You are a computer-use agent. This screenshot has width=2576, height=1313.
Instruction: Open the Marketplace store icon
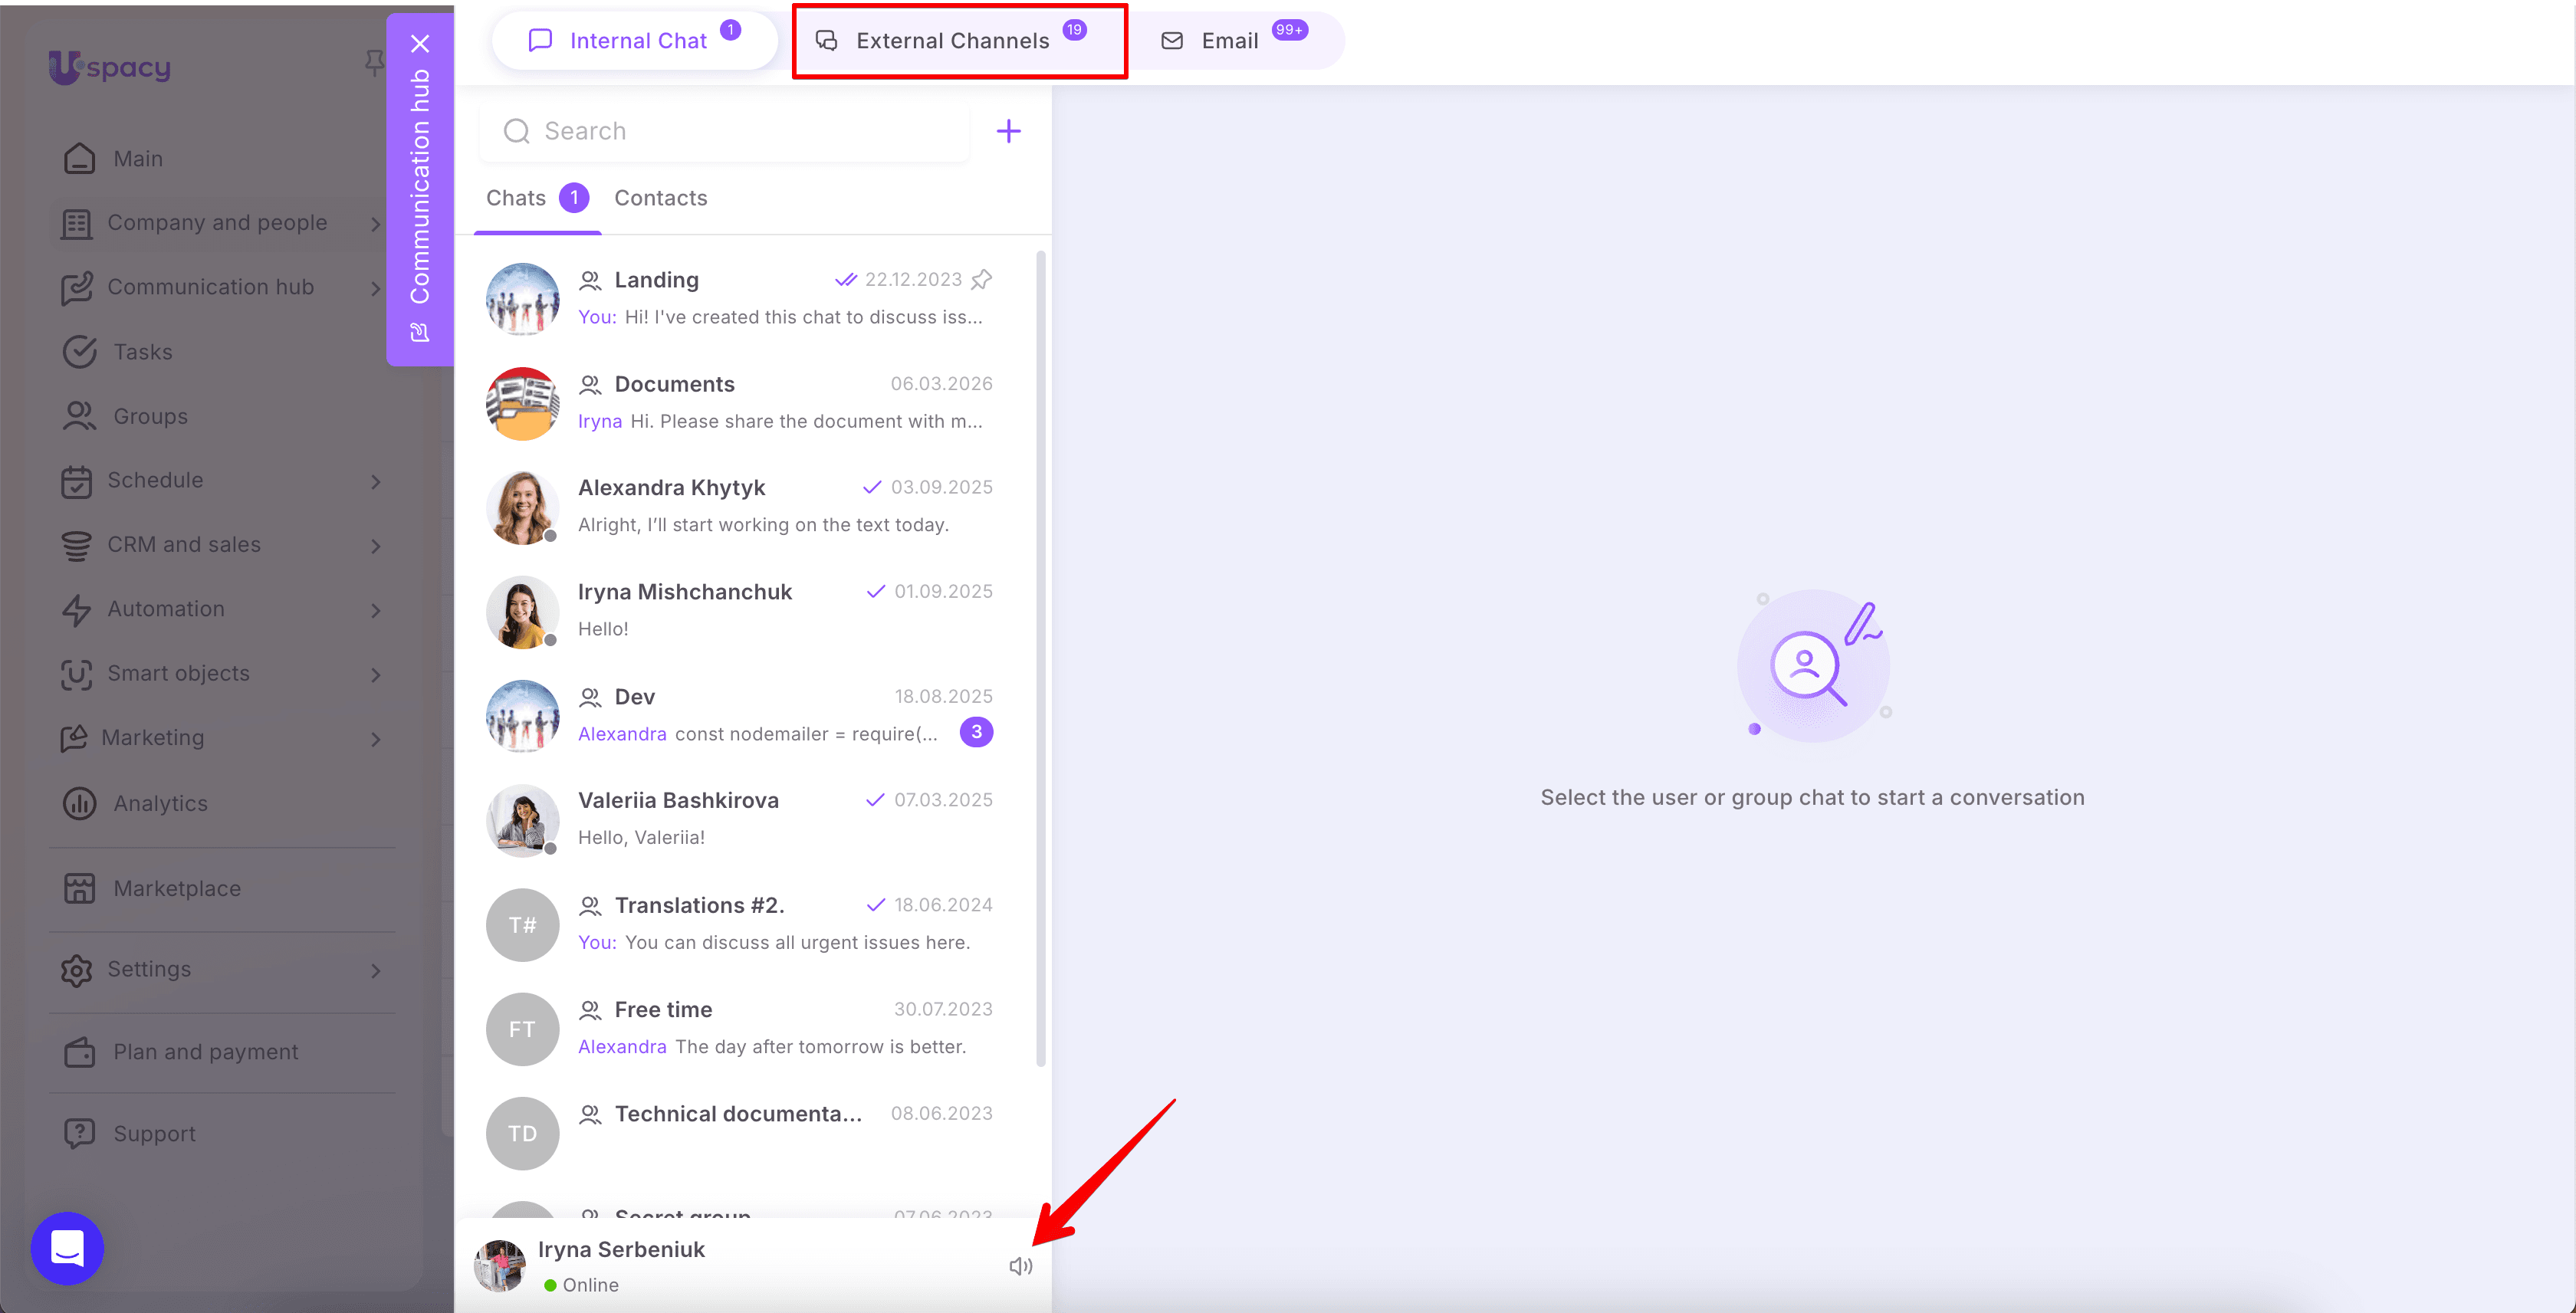click(79, 888)
